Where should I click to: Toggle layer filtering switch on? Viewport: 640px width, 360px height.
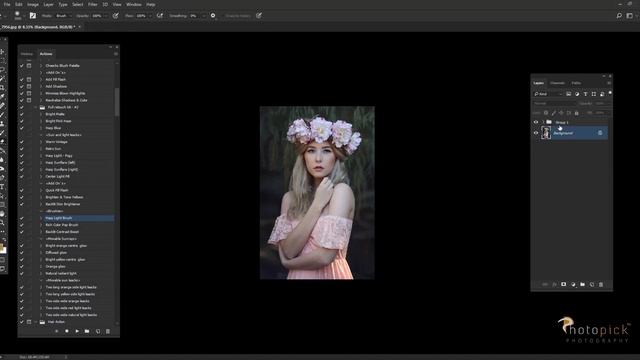(x=610, y=93)
